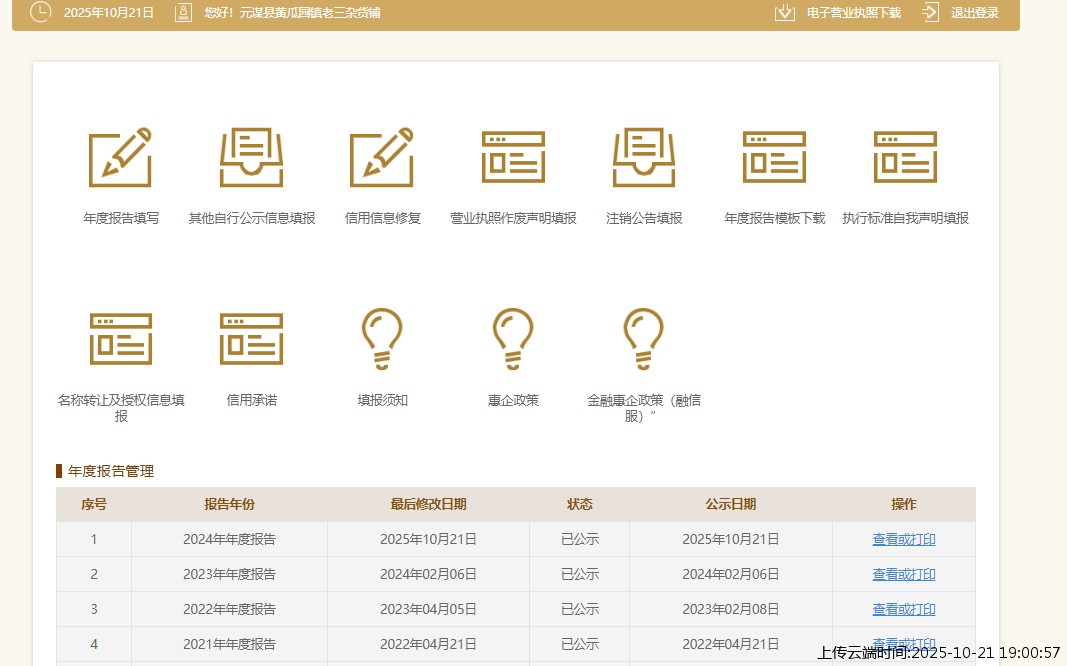Click the user account icon in header
The image size is (1067, 666).
183,13
